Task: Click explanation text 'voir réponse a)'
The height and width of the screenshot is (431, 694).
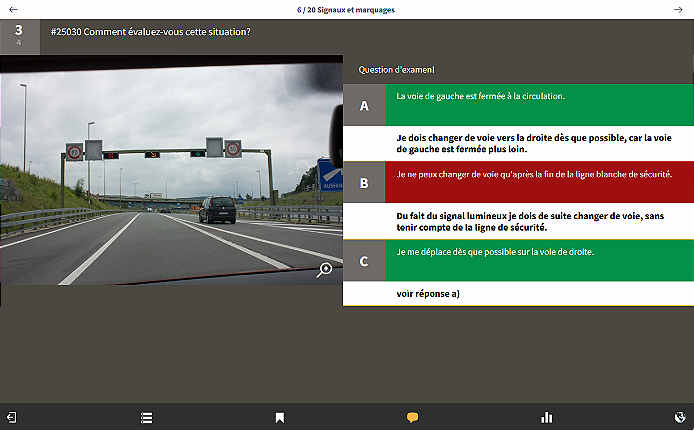Action: coord(428,294)
